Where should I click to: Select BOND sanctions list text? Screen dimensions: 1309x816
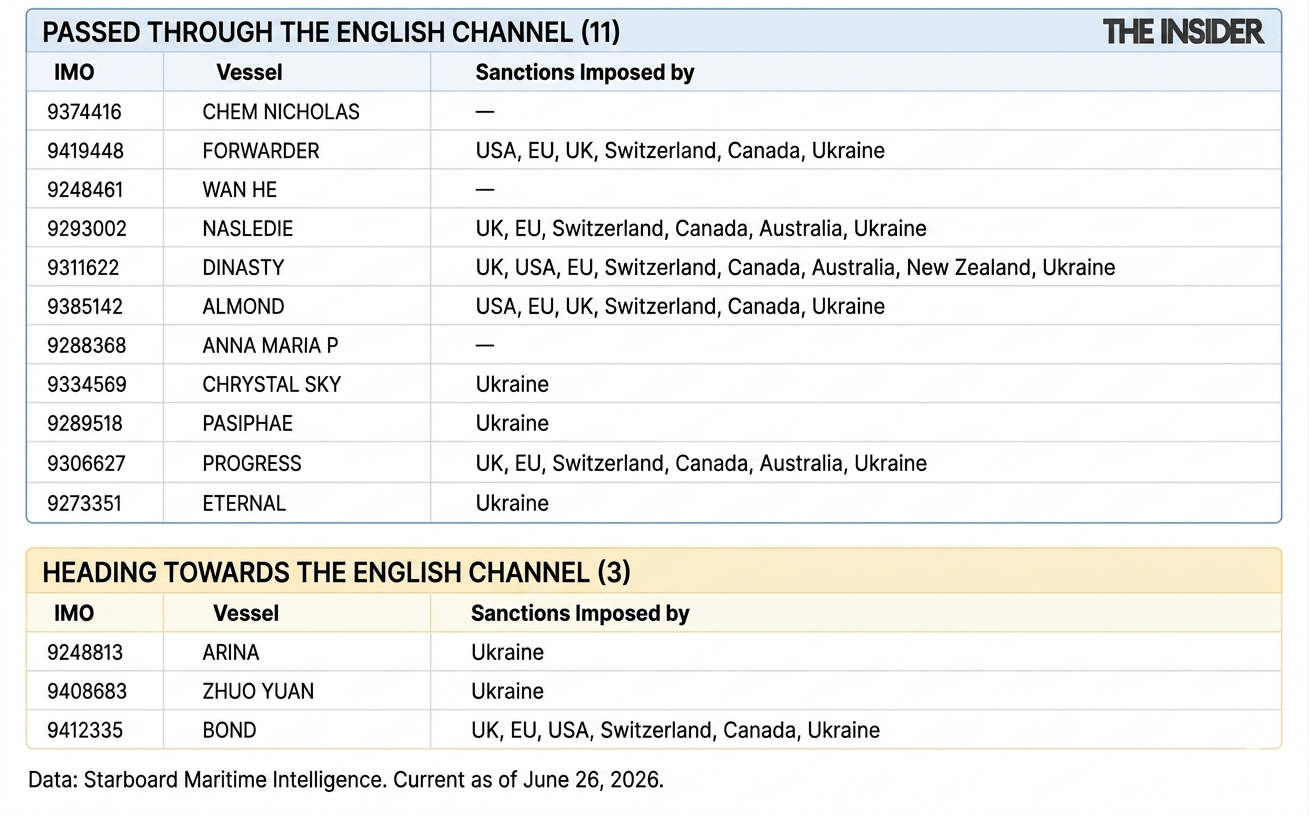tap(676, 731)
